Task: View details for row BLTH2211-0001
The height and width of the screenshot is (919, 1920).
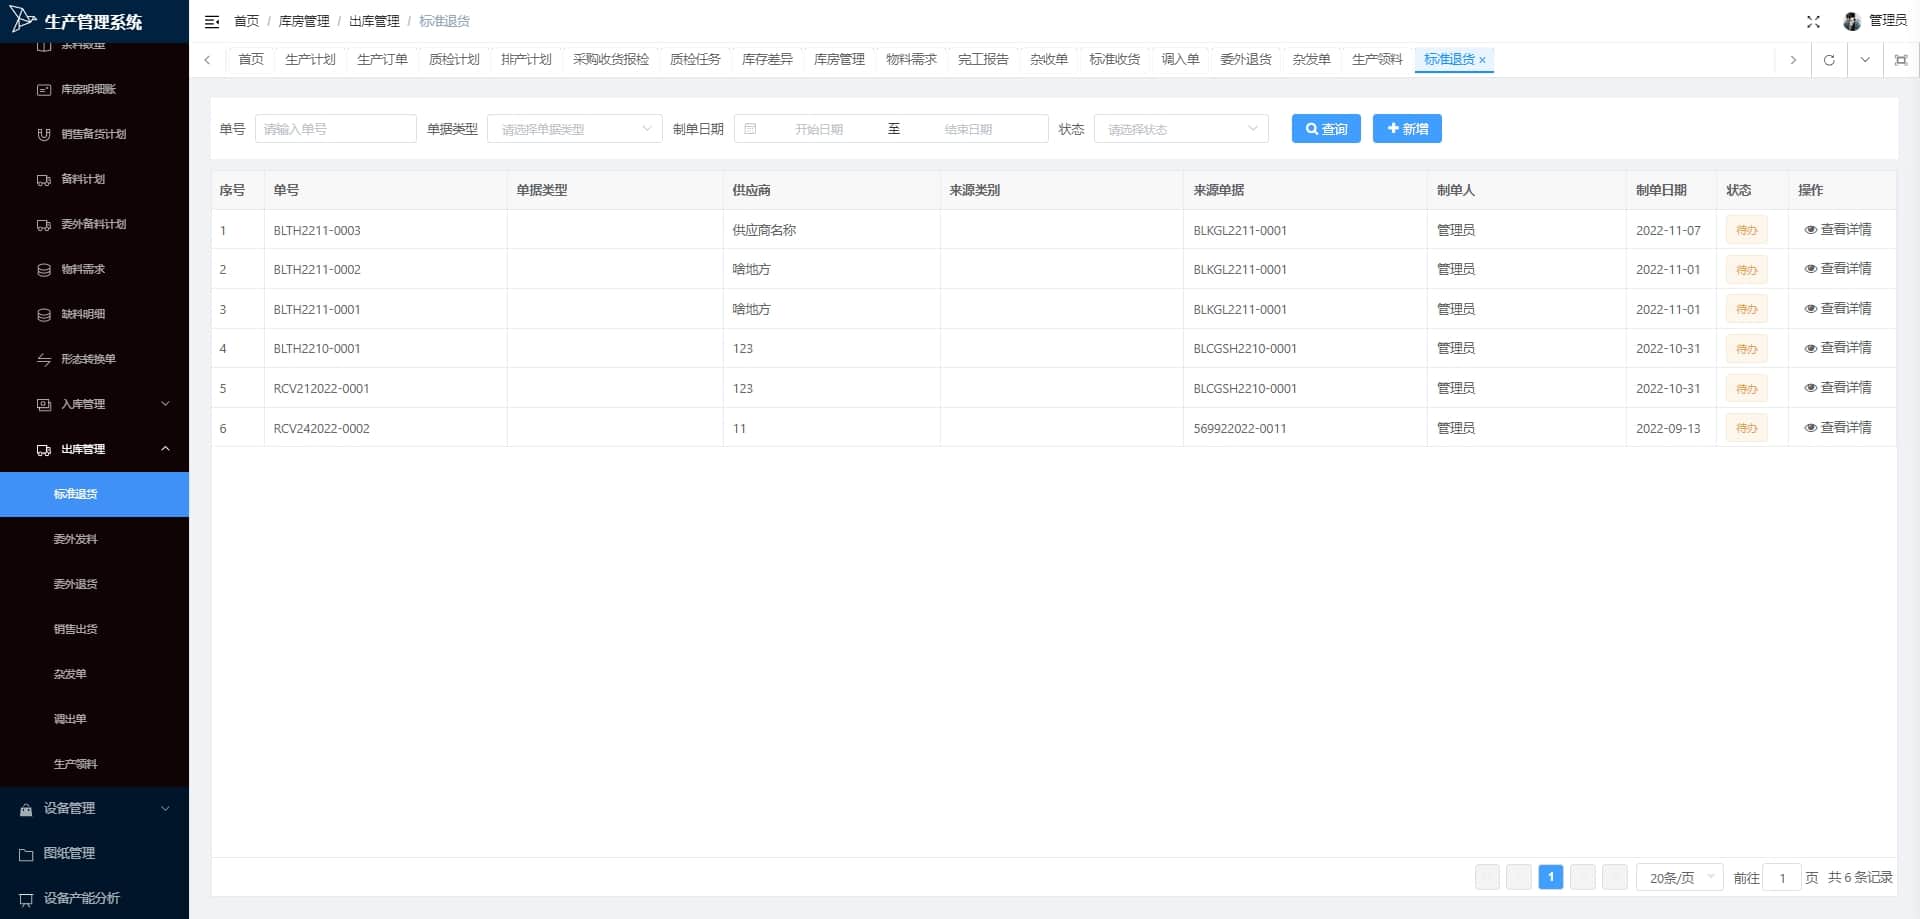Action: click(x=1838, y=309)
